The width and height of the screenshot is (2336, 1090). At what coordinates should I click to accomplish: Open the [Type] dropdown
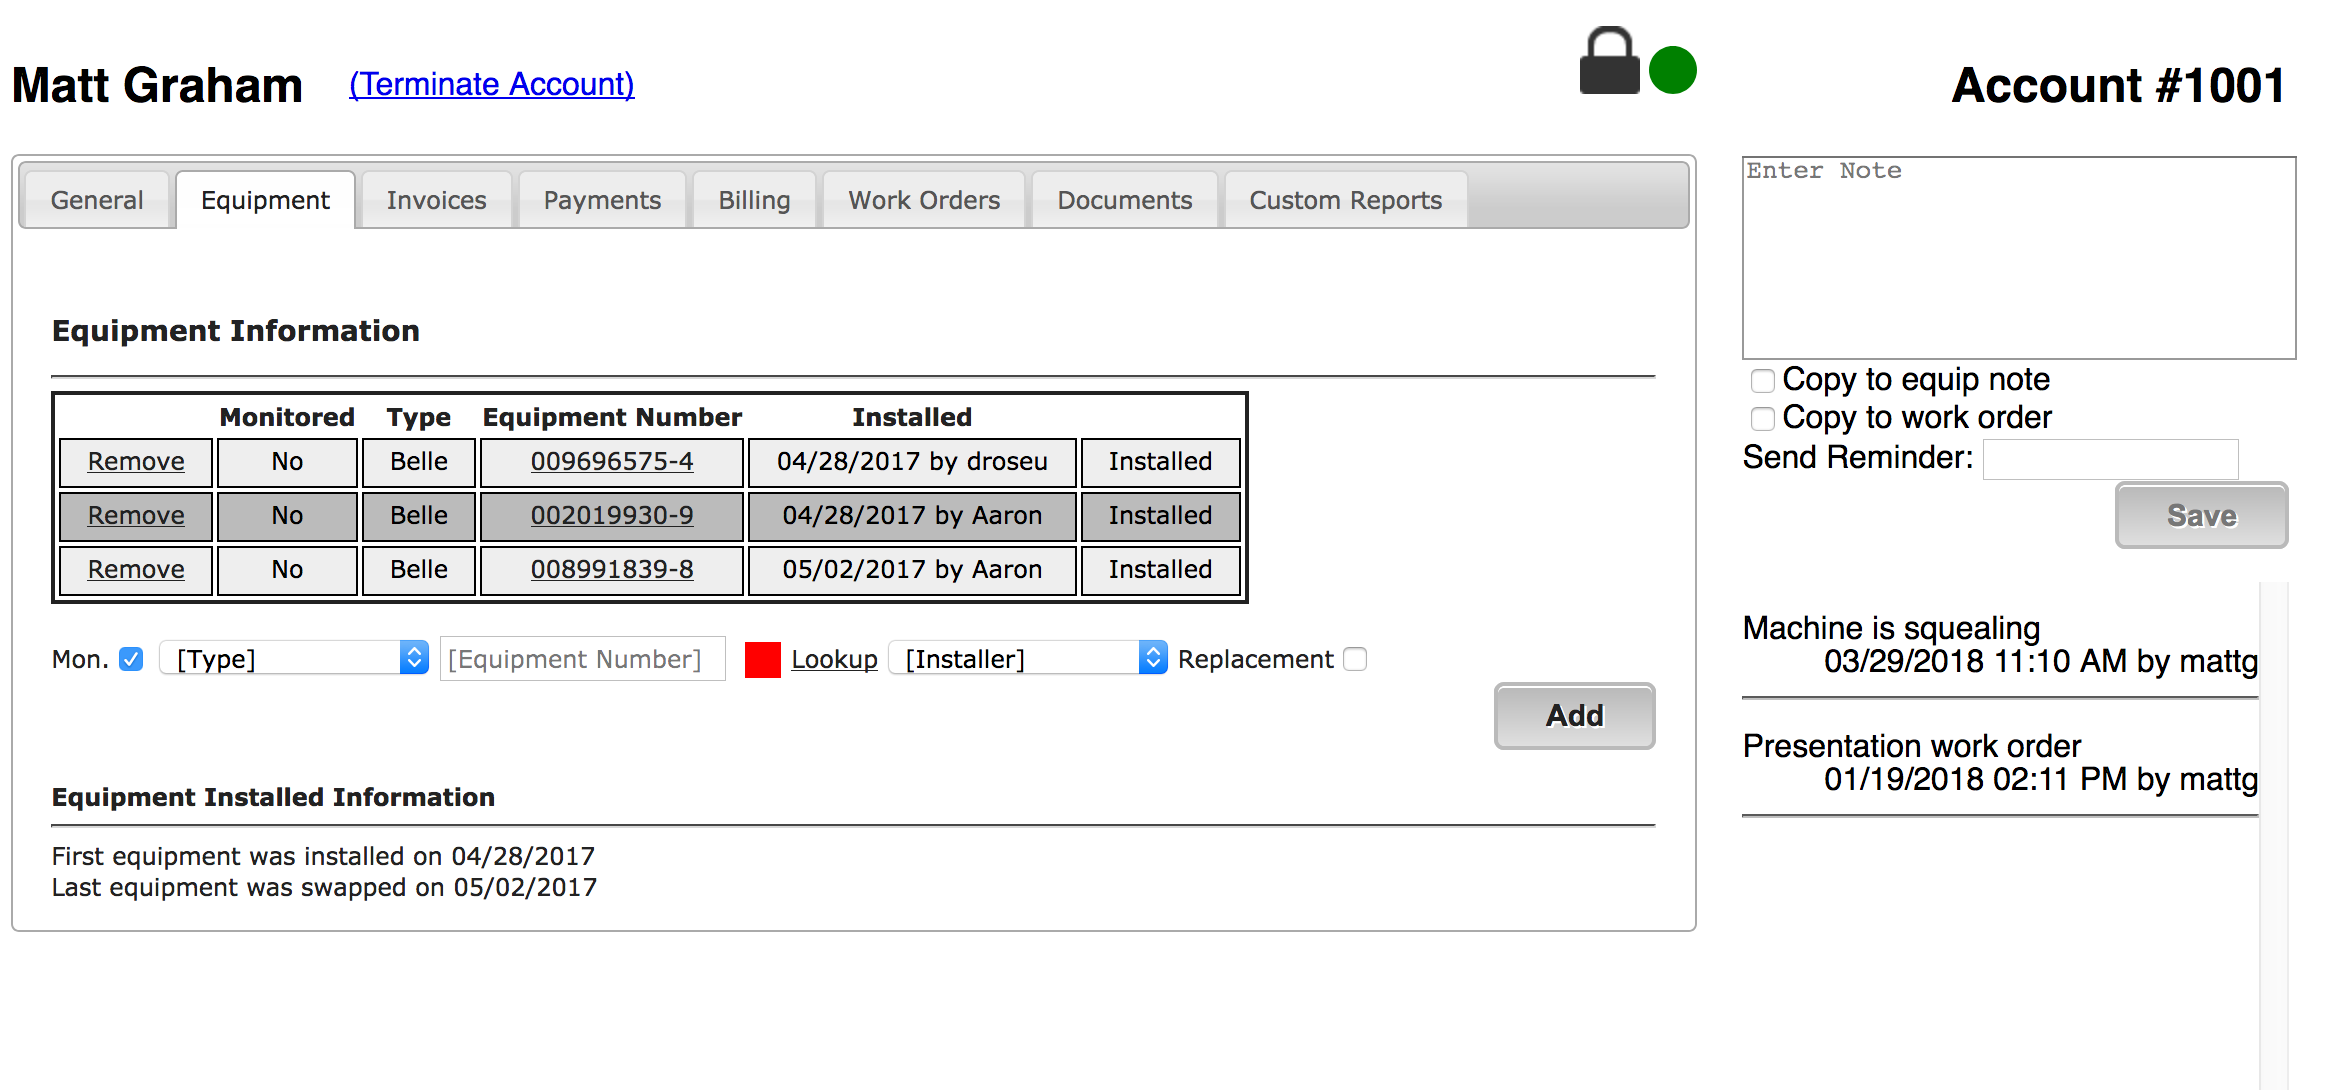[294, 658]
